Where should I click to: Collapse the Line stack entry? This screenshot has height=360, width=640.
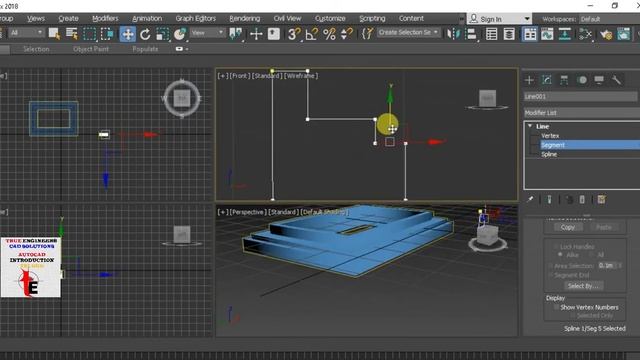[x=530, y=126]
